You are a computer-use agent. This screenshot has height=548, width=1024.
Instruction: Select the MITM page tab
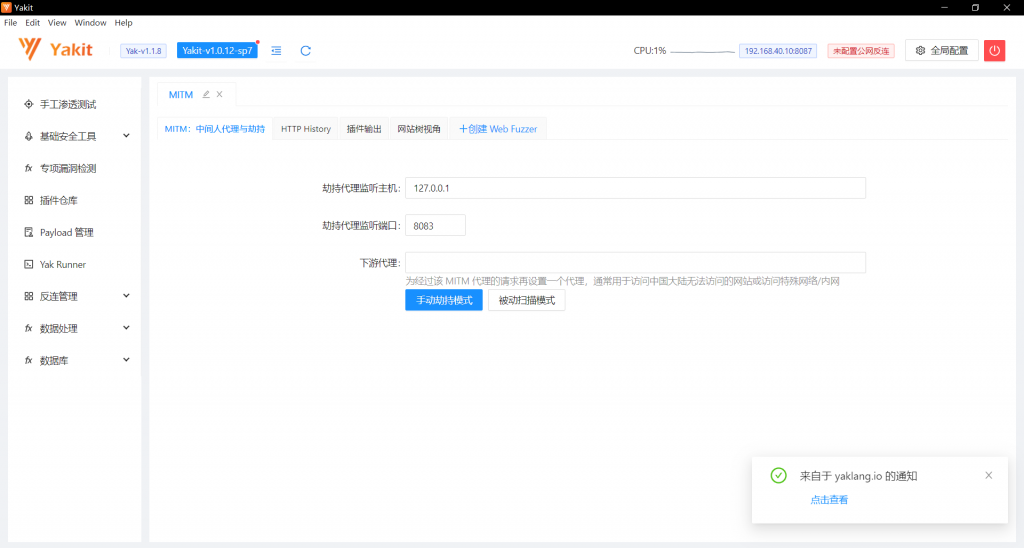[181, 95]
